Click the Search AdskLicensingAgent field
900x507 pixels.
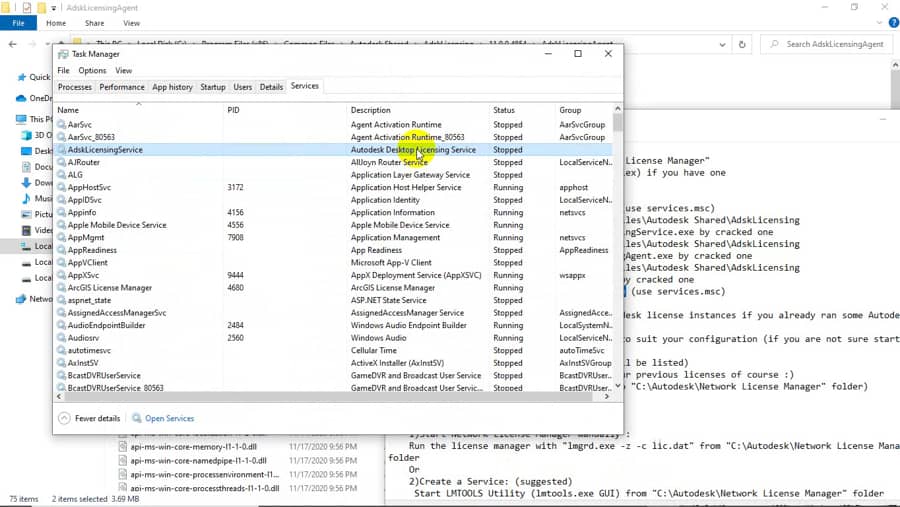pos(827,44)
